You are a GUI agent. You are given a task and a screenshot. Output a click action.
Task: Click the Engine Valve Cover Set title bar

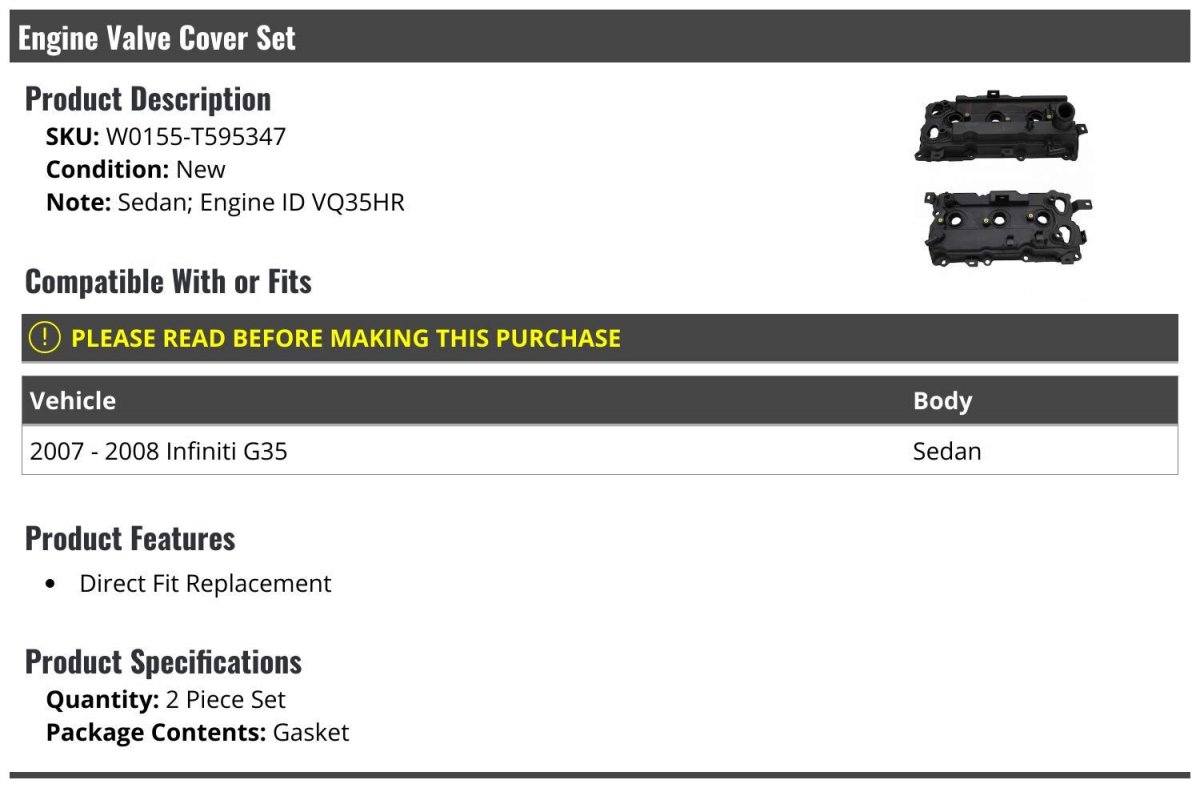[157, 38]
